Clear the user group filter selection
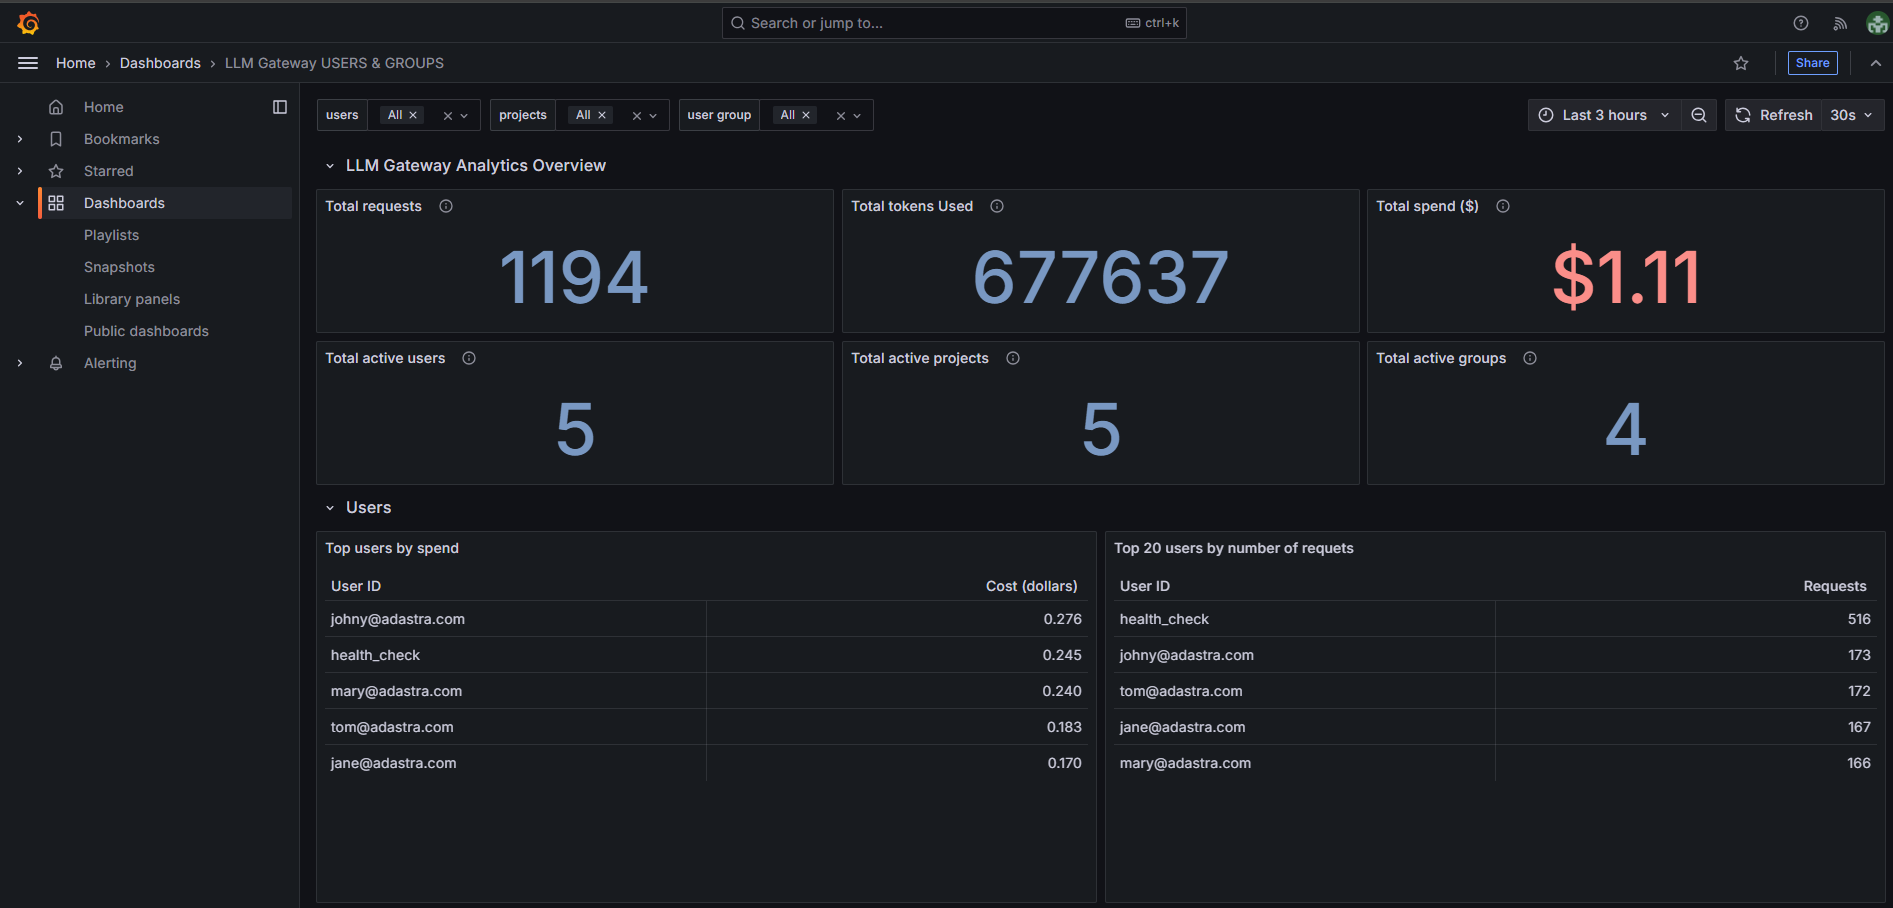Screen dimensions: 1893x908 pos(841,116)
